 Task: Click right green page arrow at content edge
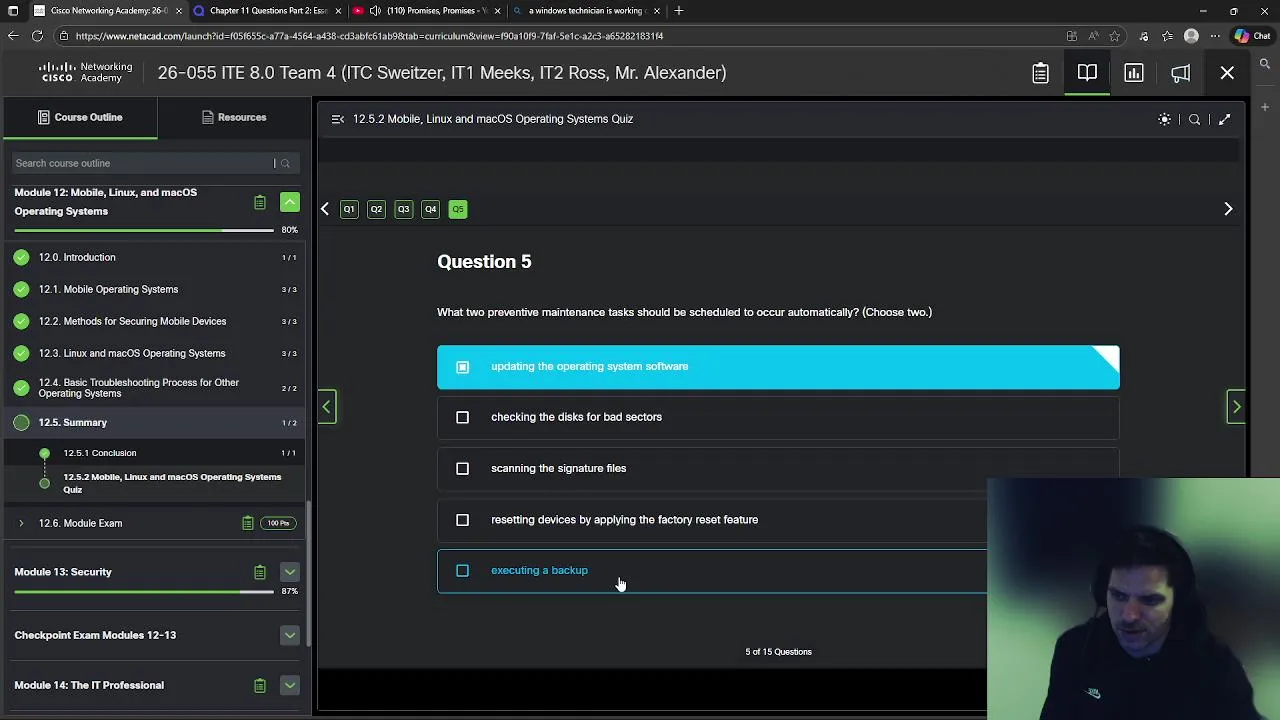(1236, 407)
